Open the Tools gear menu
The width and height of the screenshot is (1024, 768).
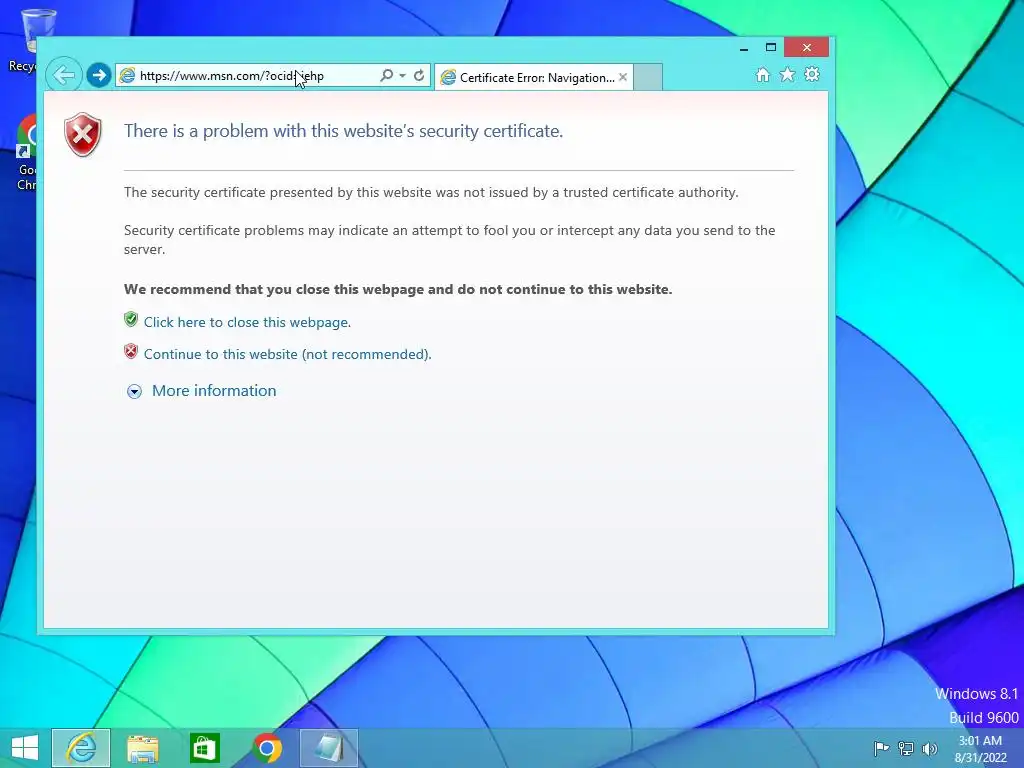812,74
